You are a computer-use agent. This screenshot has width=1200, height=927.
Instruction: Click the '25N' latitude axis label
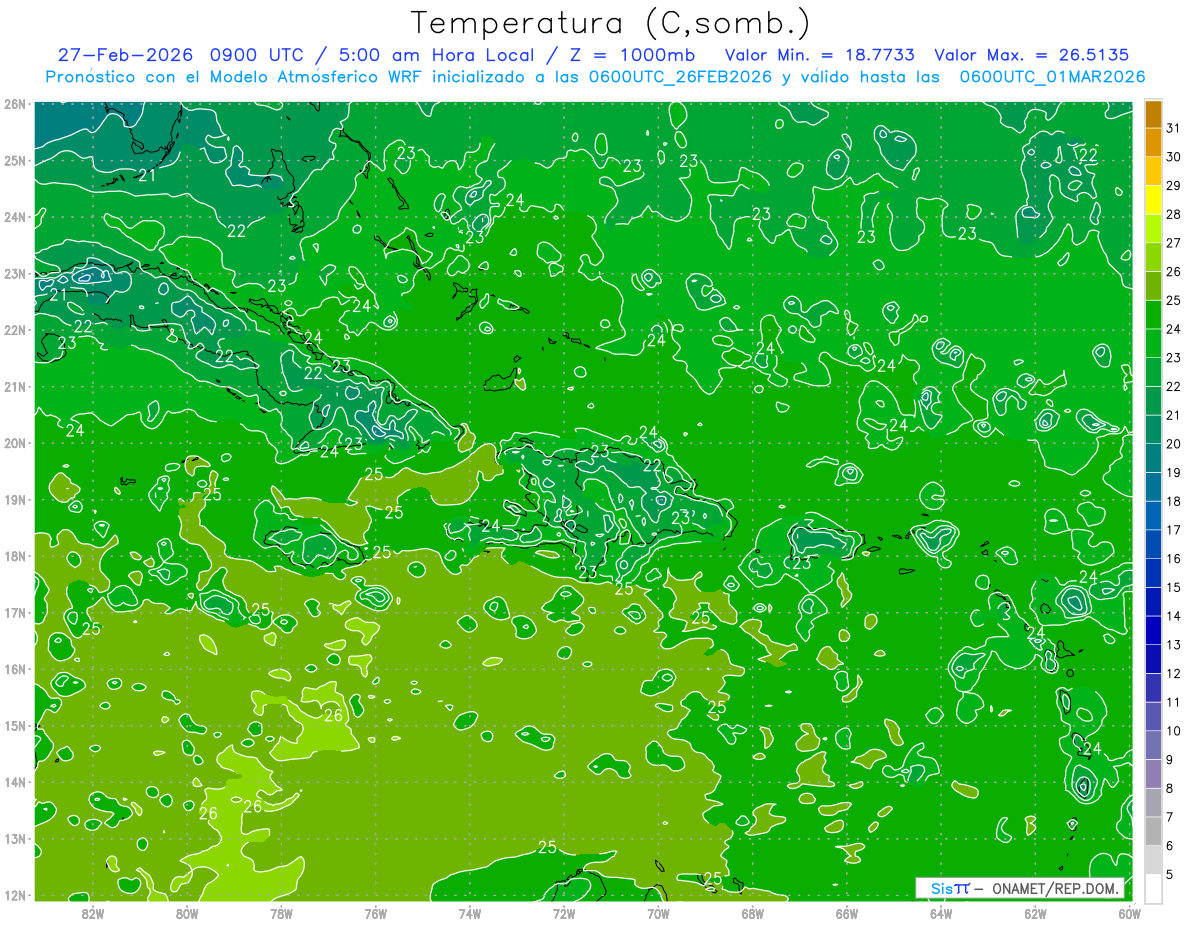(14, 160)
